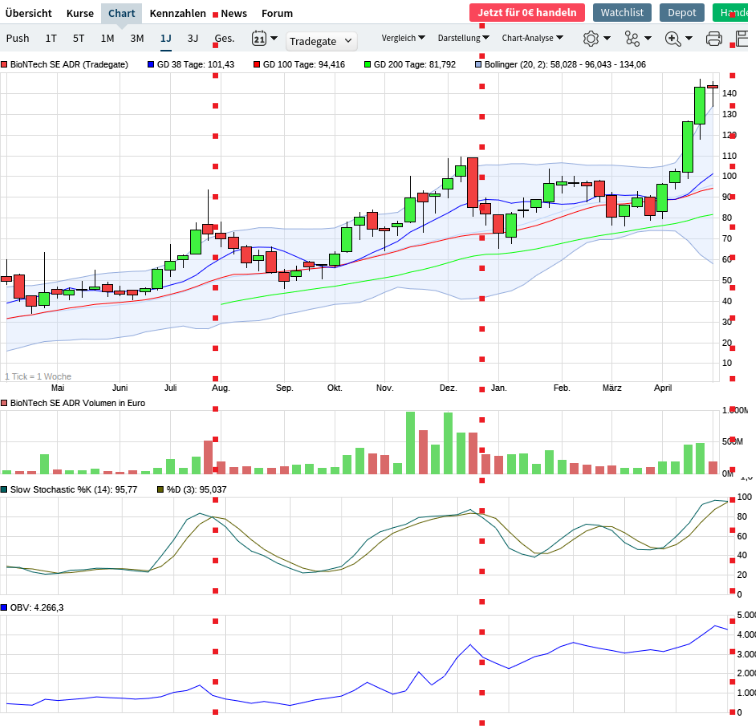This screenshot has height=727, width=756.
Task: Enable Push live chart mode
Action: click(x=18, y=38)
